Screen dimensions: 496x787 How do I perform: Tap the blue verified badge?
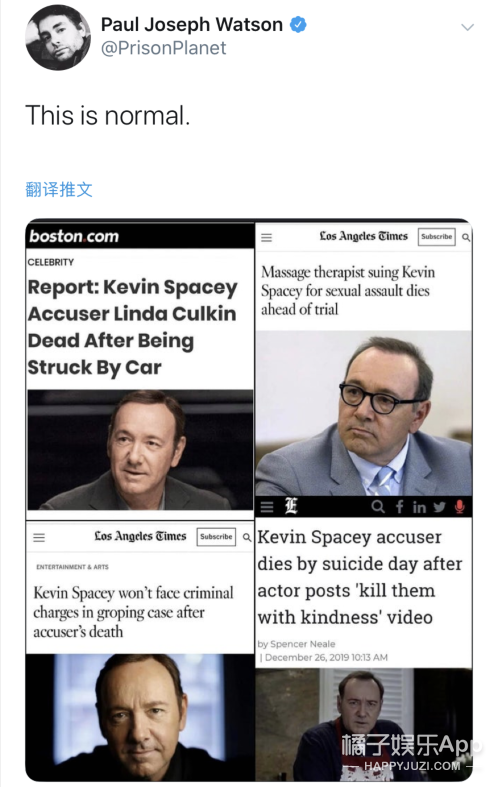299,24
